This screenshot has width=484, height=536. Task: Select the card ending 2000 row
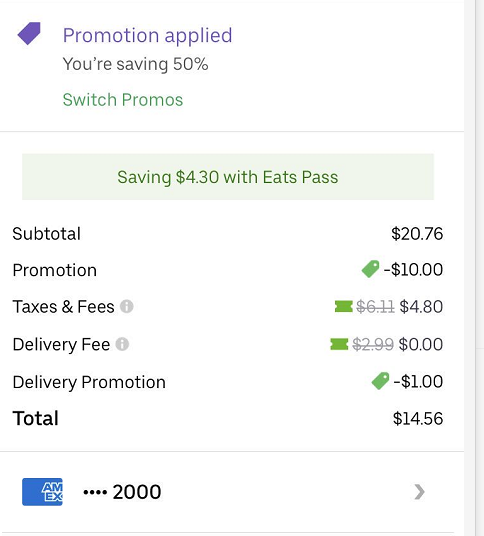[232, 492]
